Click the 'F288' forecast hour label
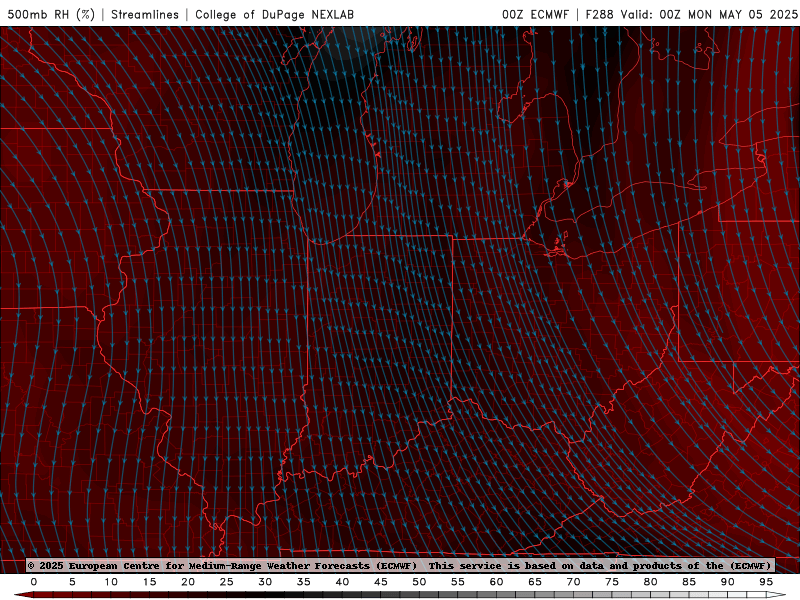Image resolution: width=800 pixels, height=600 pixels. (x=599, y=14)
